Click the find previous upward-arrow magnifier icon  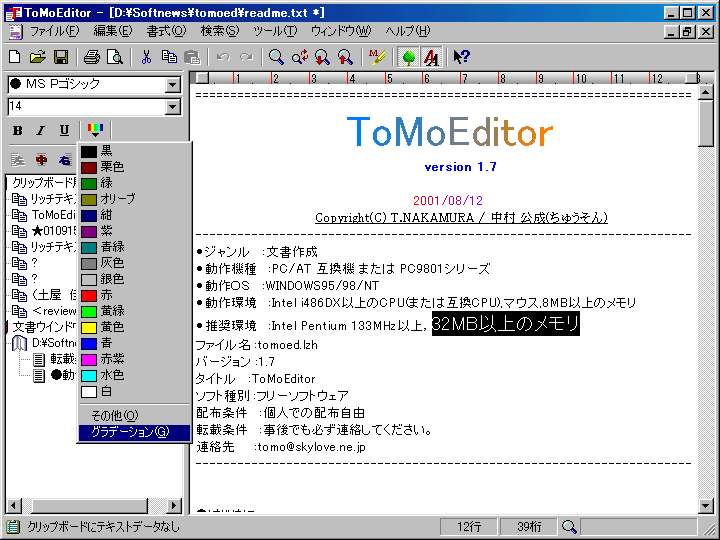(345, 57)
